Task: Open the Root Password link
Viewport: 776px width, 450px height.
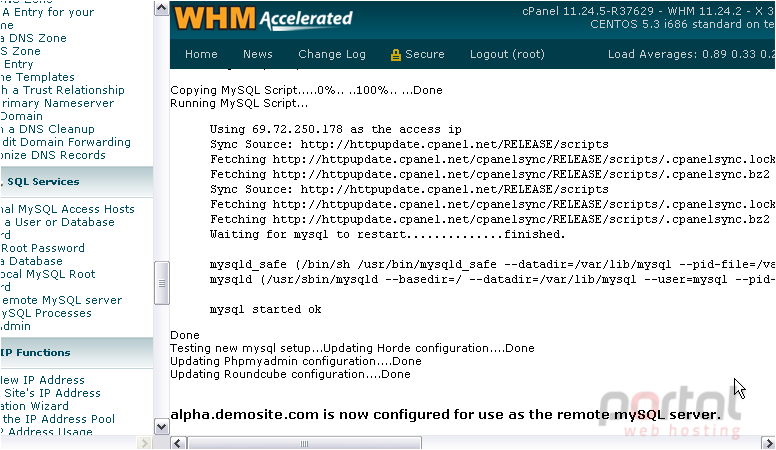Action: pos(43,248)
